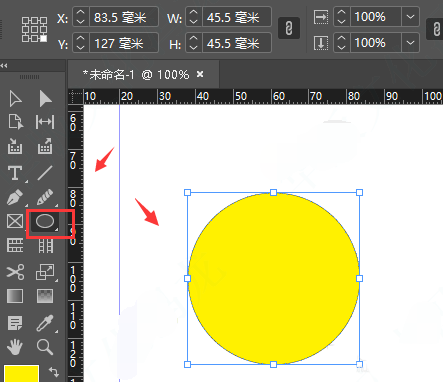Select the Gap tool
This screenshot has width=443, height=382.
[x=45, y=122]
